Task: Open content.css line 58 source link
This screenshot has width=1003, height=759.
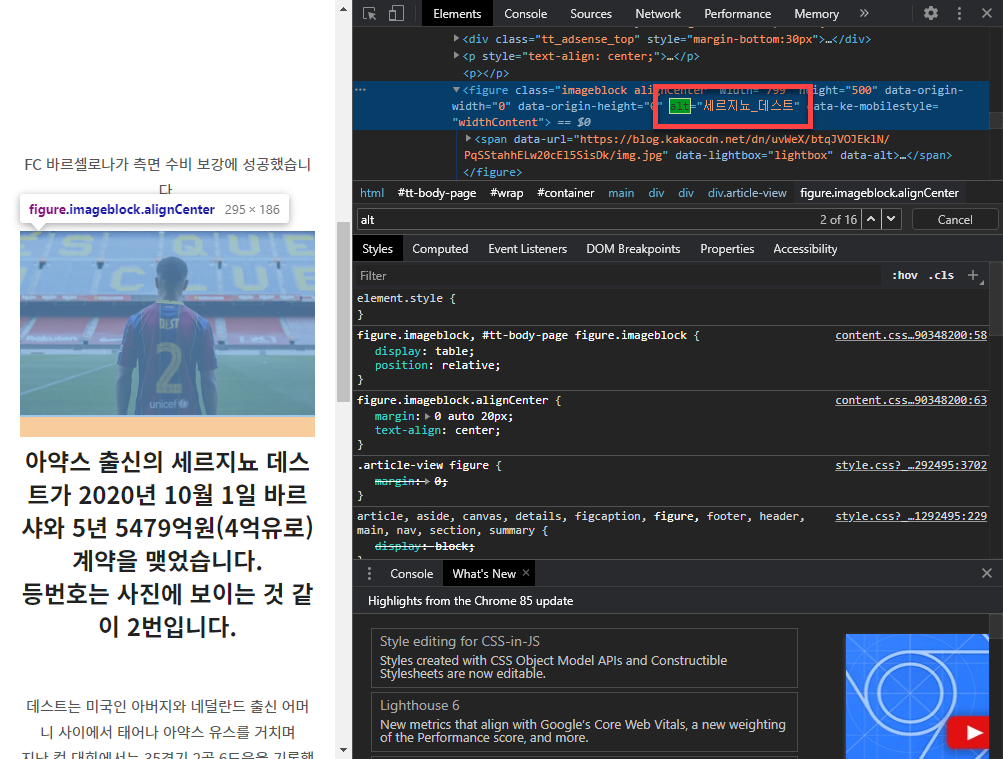Action: (x=911, y=335)
